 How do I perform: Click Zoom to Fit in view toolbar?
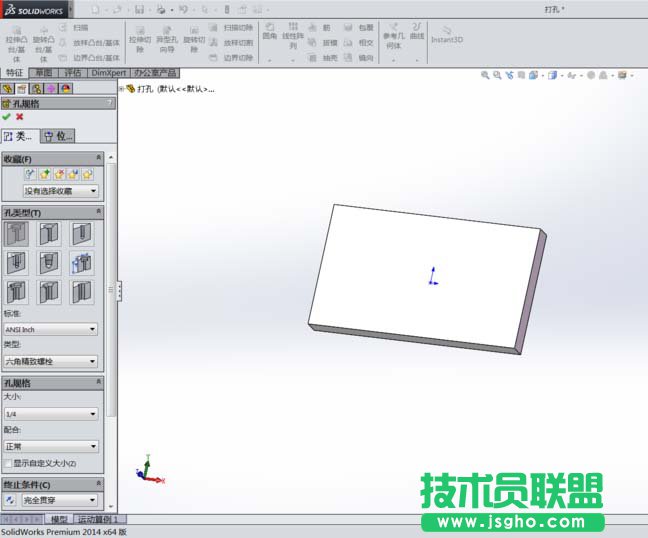(x=485, y=75)
